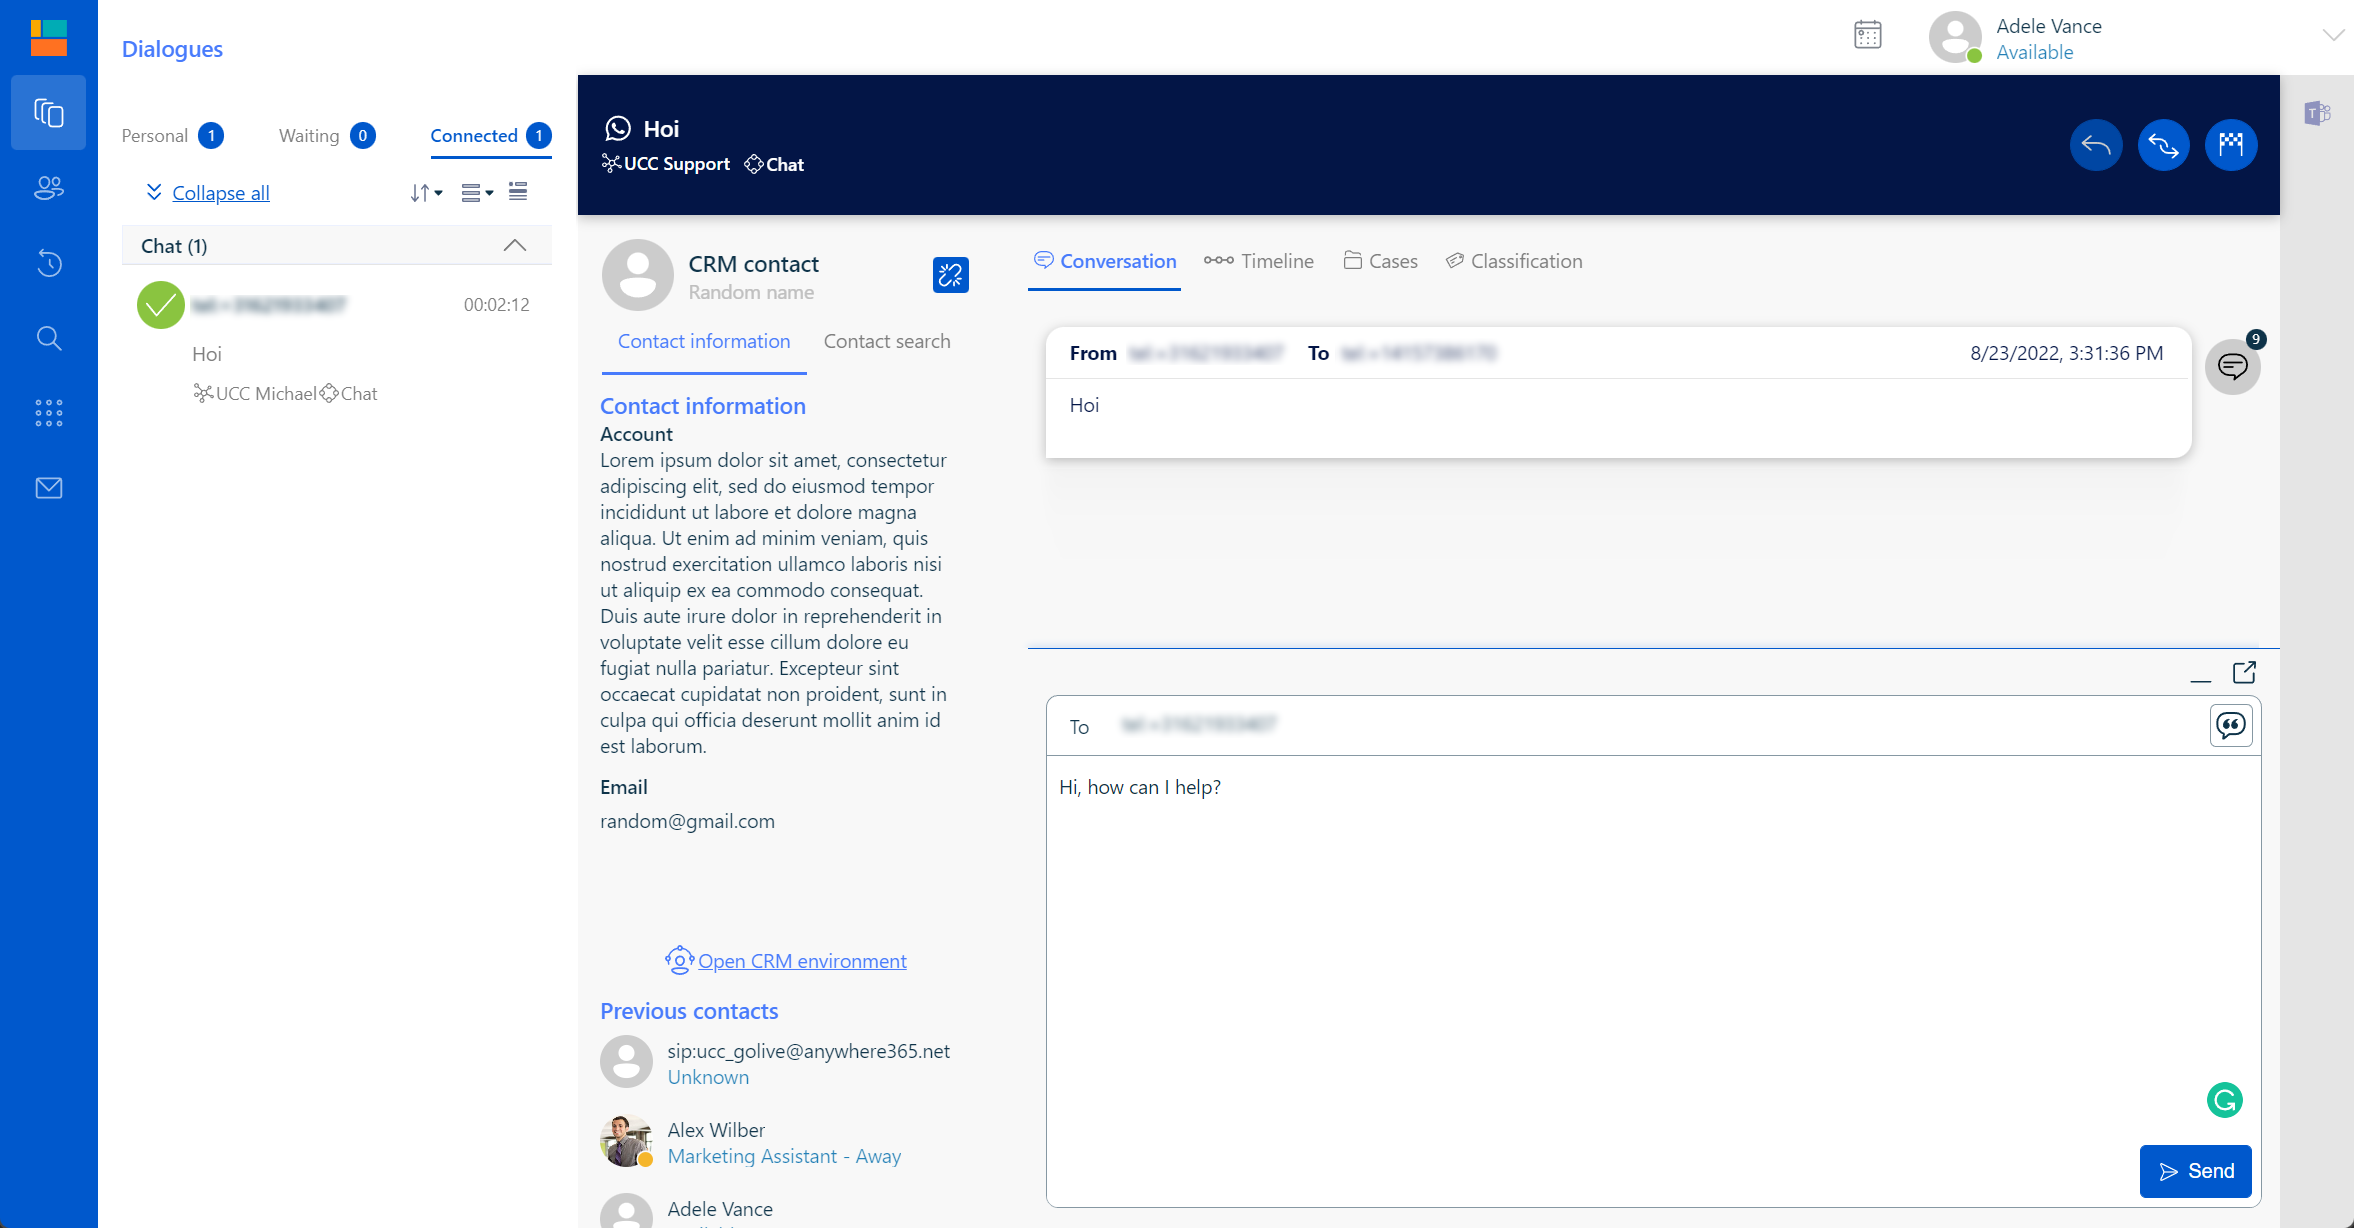Image resolution: width=2354 pixels, height=1228 pixels.
Task: Click the green check accepted chat icon
Action: (x=160, y=305)
